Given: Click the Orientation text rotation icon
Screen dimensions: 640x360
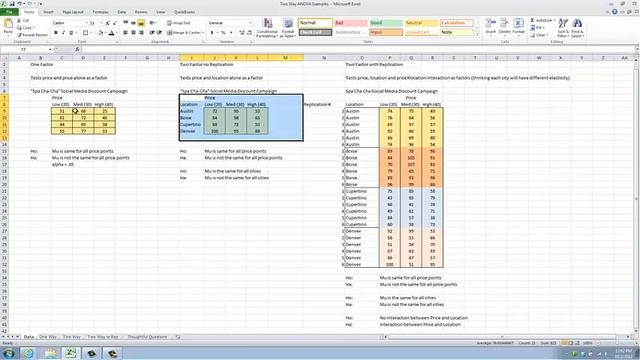Looking at the screenshot, I should pyautogui.click(x=153, y=23).
